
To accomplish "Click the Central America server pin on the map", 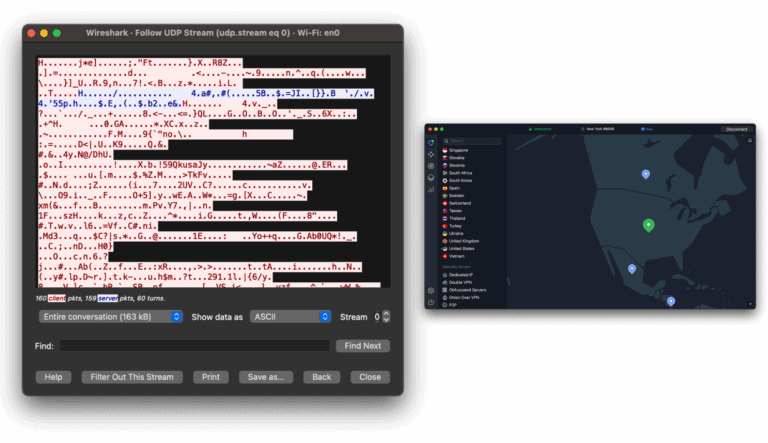I will click(671, 301).
